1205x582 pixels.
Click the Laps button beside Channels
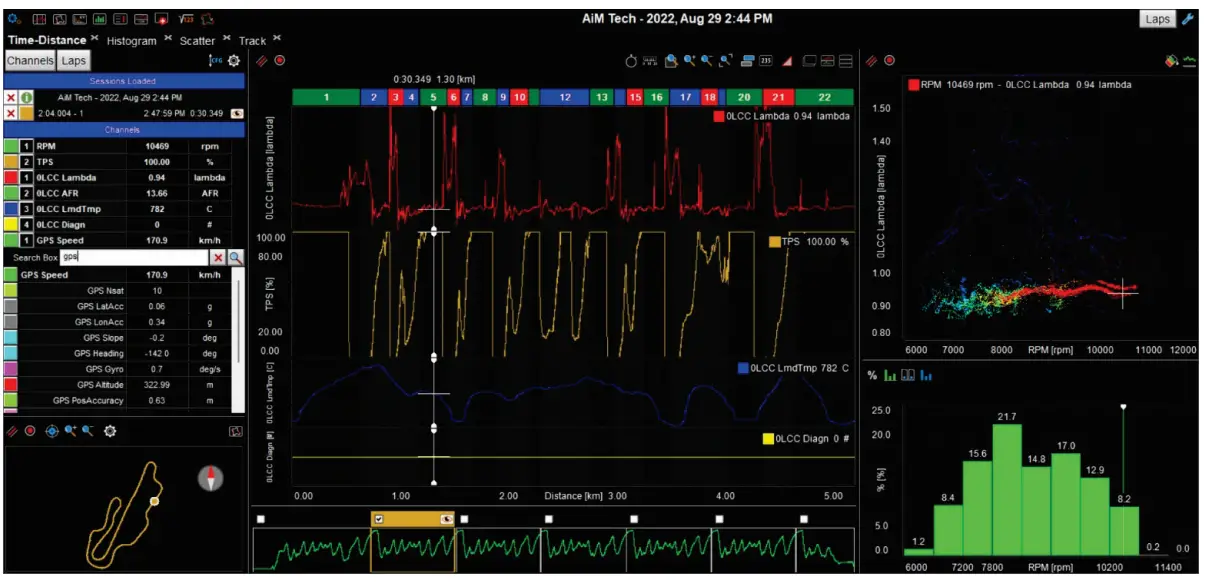point(73,61)
